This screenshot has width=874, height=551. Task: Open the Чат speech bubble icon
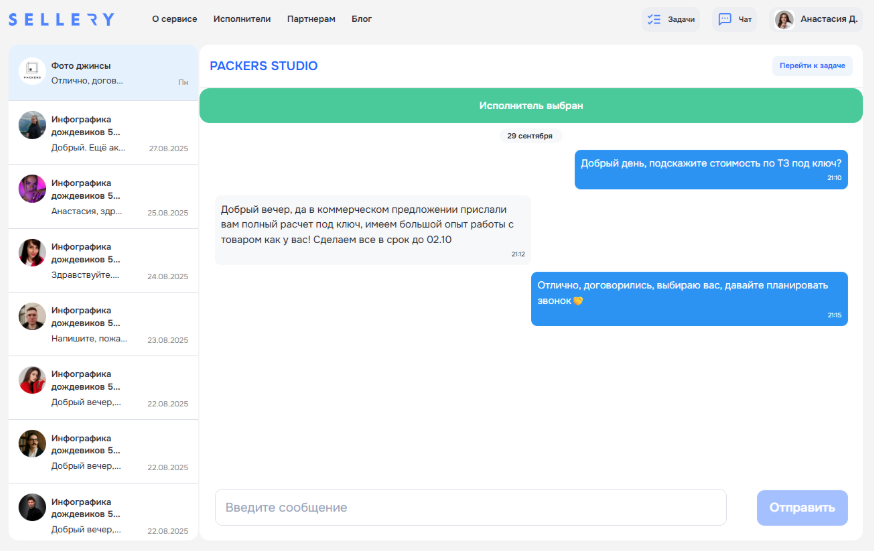pos(725,19)
